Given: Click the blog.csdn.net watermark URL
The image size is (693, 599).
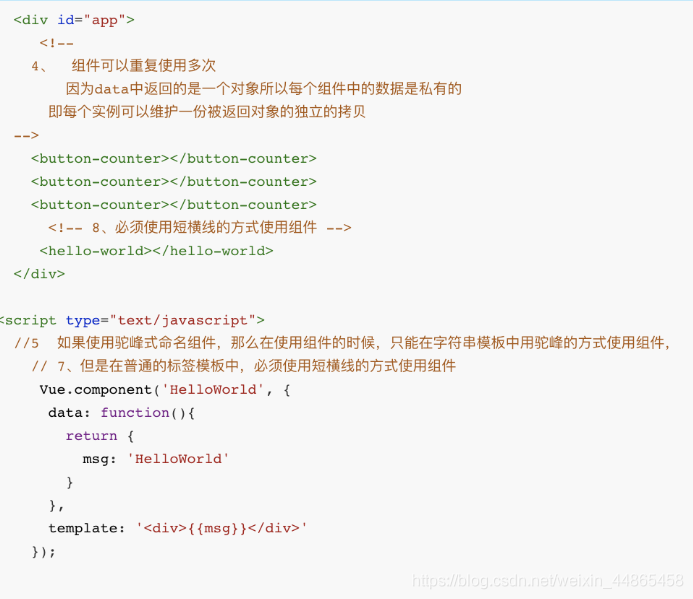Looking at the screenshot, I should click(548, 580).
